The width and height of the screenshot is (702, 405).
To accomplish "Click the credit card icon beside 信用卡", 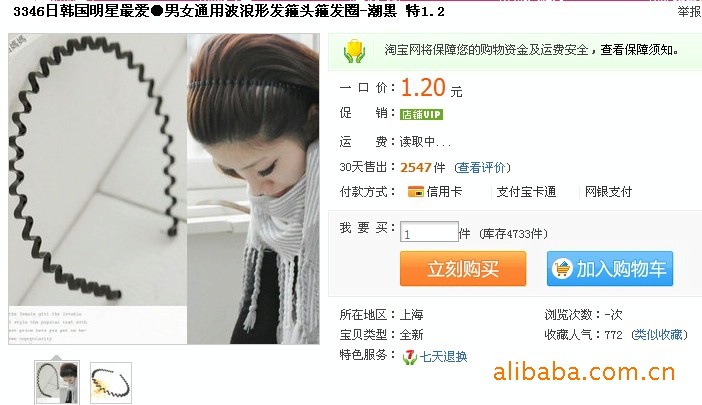I will click(415, 192).
